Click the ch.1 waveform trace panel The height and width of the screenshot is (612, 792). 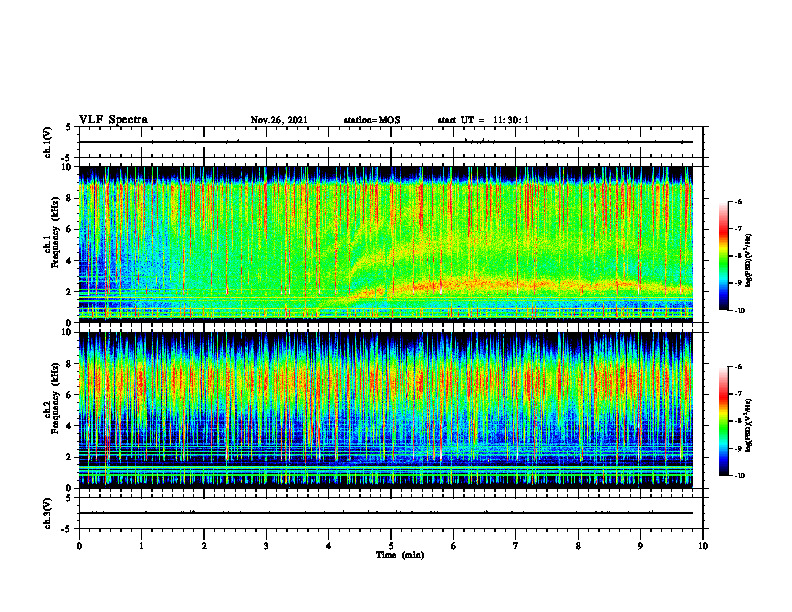click(x=391, y=142)
